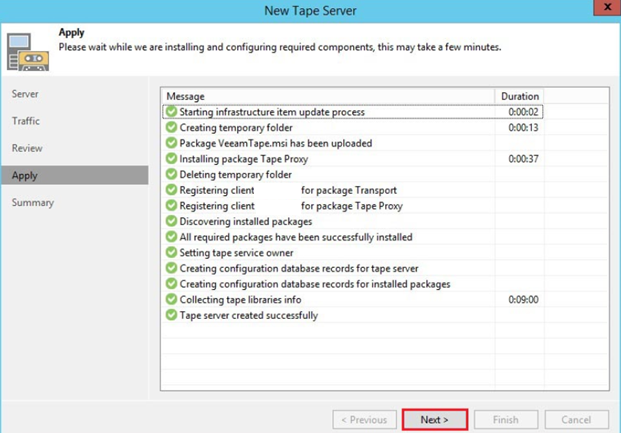Click green check beside Starting infrastructure item update
The height and width of the screenshot is (433, 621).
tap(171, 112)
